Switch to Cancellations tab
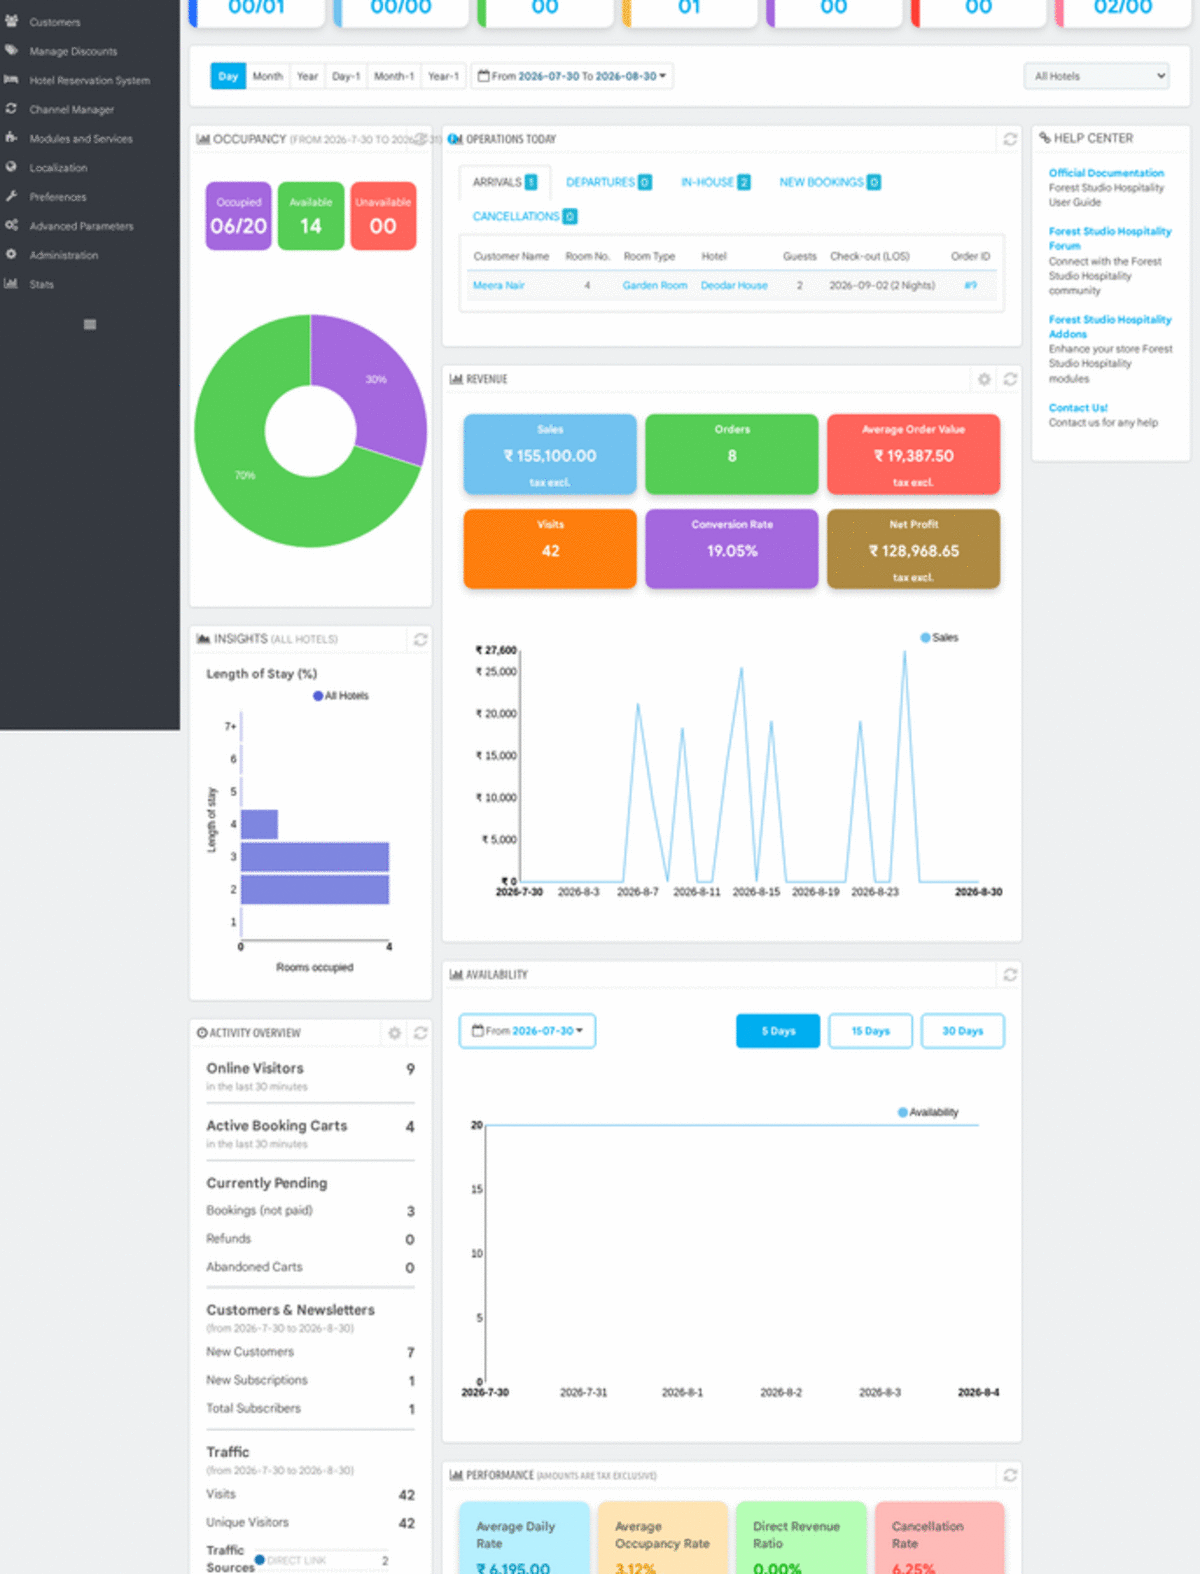1200x1574 pixels. tap(524, 216)
